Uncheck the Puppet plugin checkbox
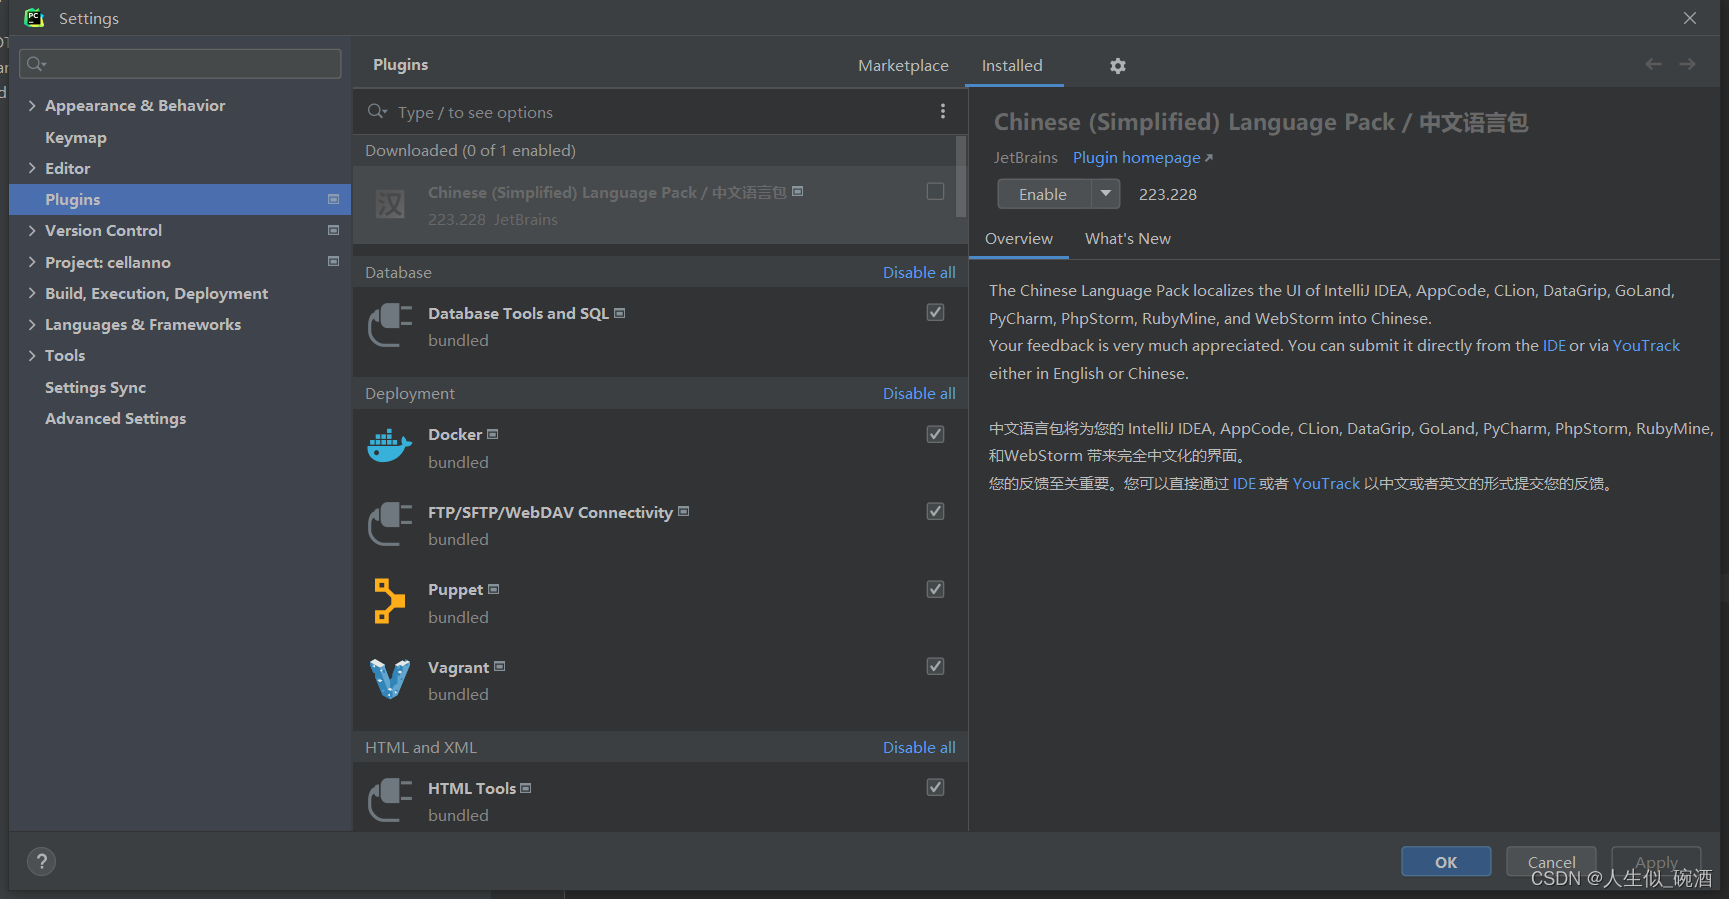The width and height of the screenshot is (1729, 899). tap(935, 589)
